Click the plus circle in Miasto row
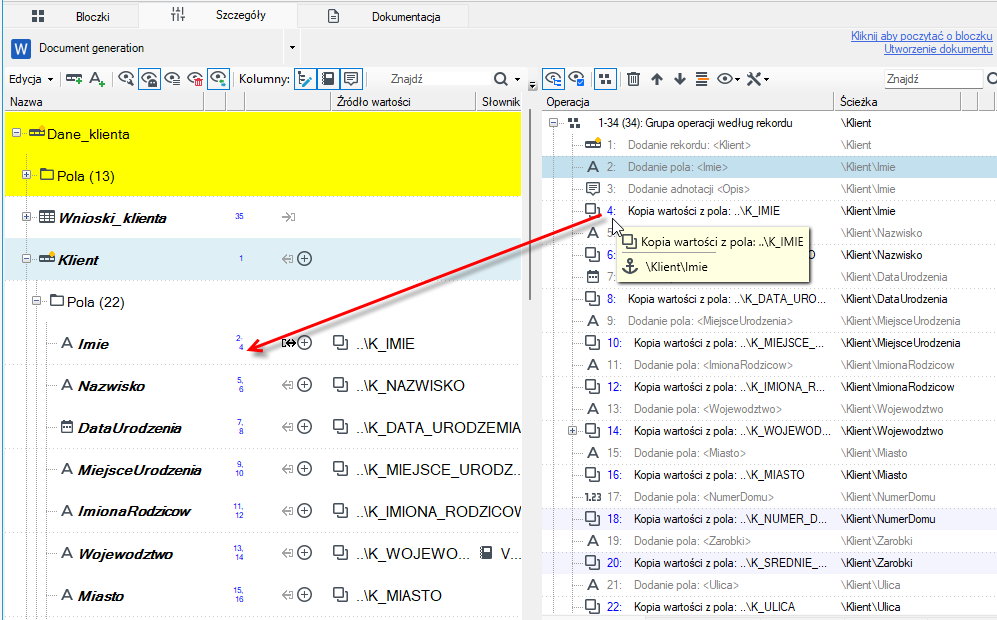Image resolution: width=997 pixels, height=620 pixels. tap(305, 595)
